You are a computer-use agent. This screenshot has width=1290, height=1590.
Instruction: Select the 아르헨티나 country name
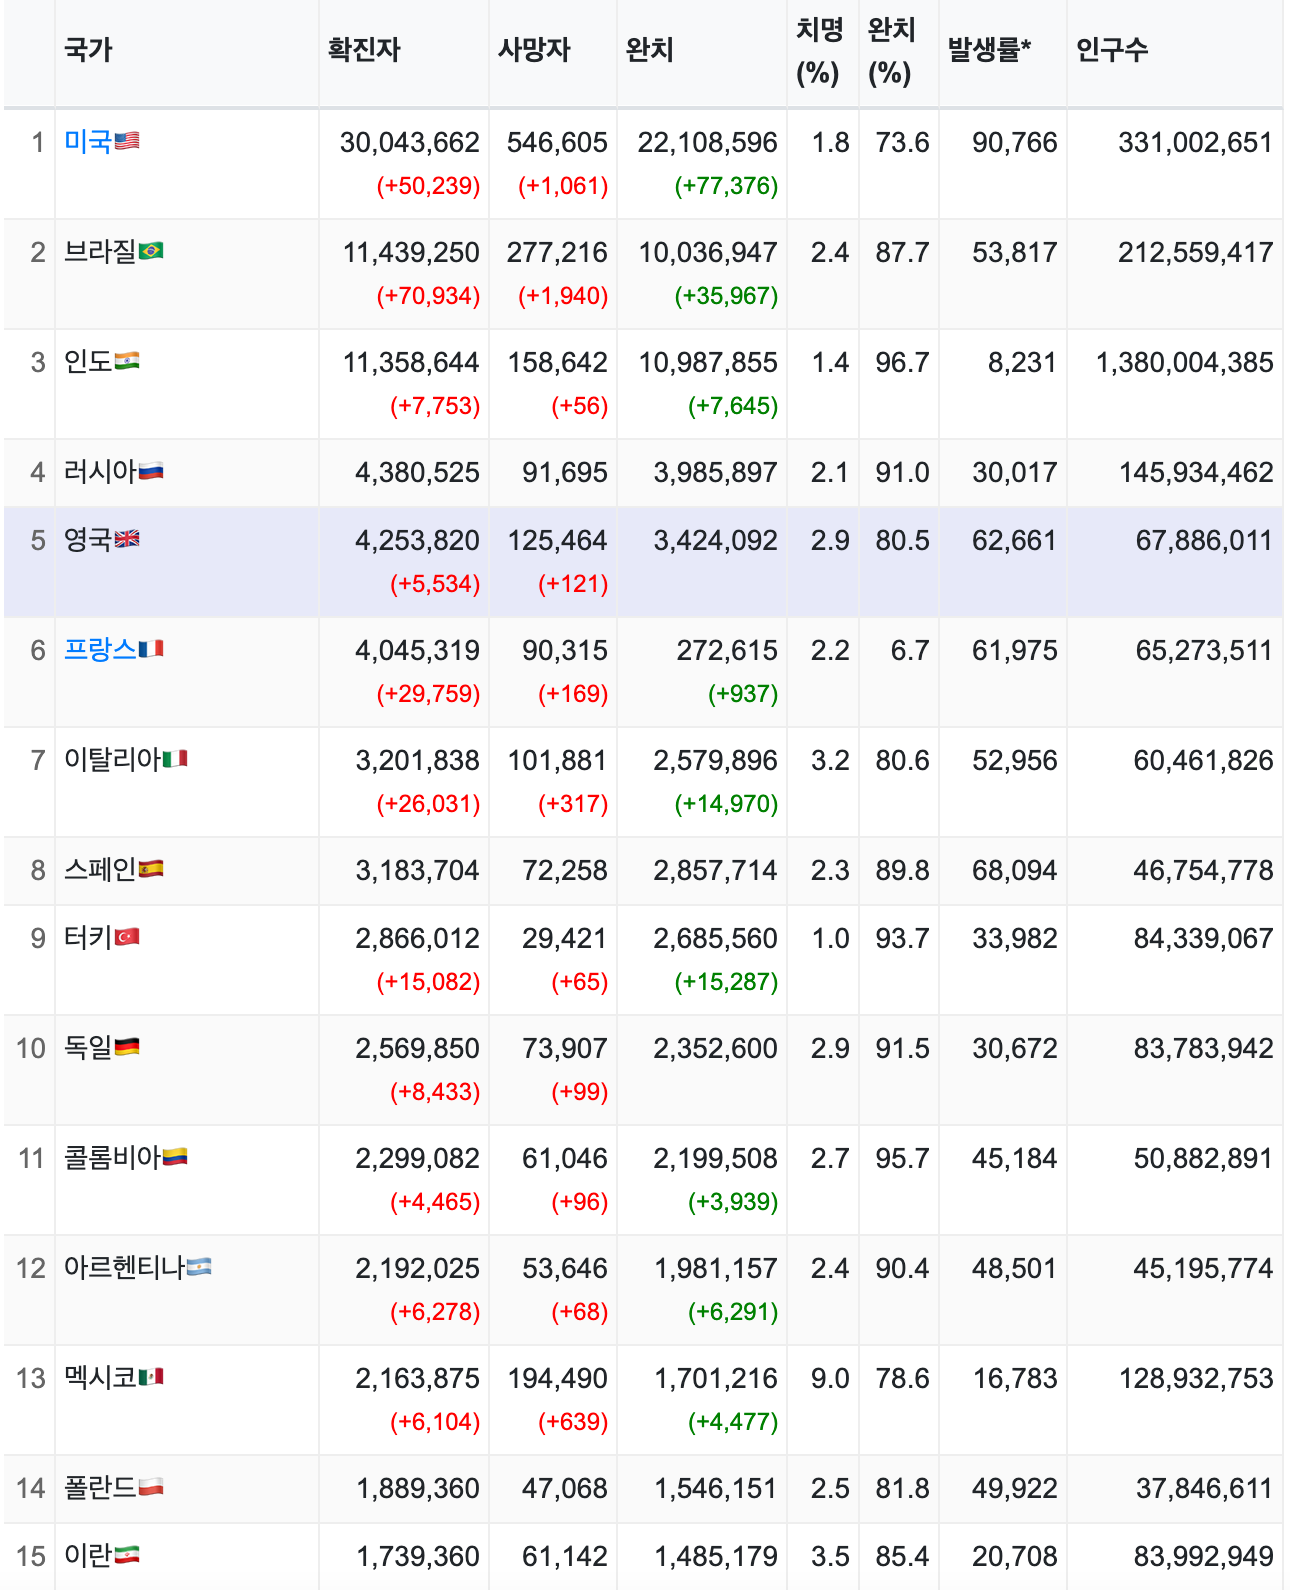(124, 1267)
